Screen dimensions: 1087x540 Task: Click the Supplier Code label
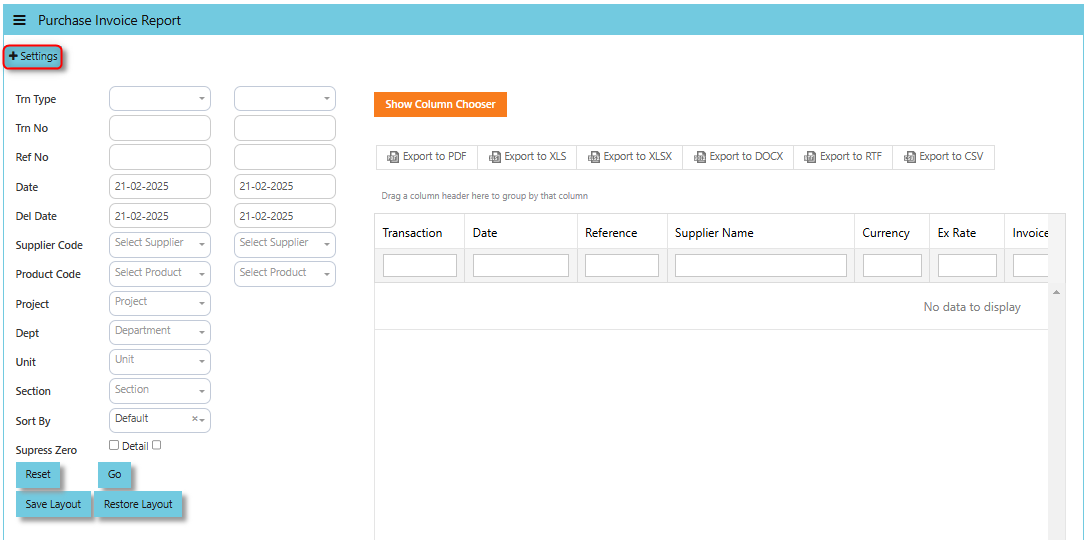[49, 245]
